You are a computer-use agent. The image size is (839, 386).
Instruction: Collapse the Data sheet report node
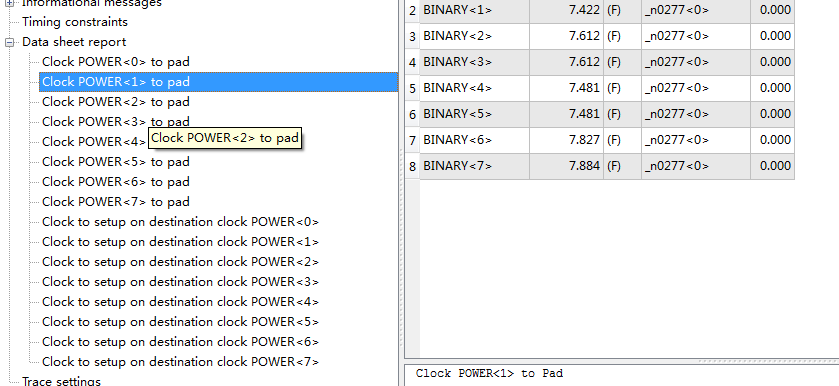(9, 42)
